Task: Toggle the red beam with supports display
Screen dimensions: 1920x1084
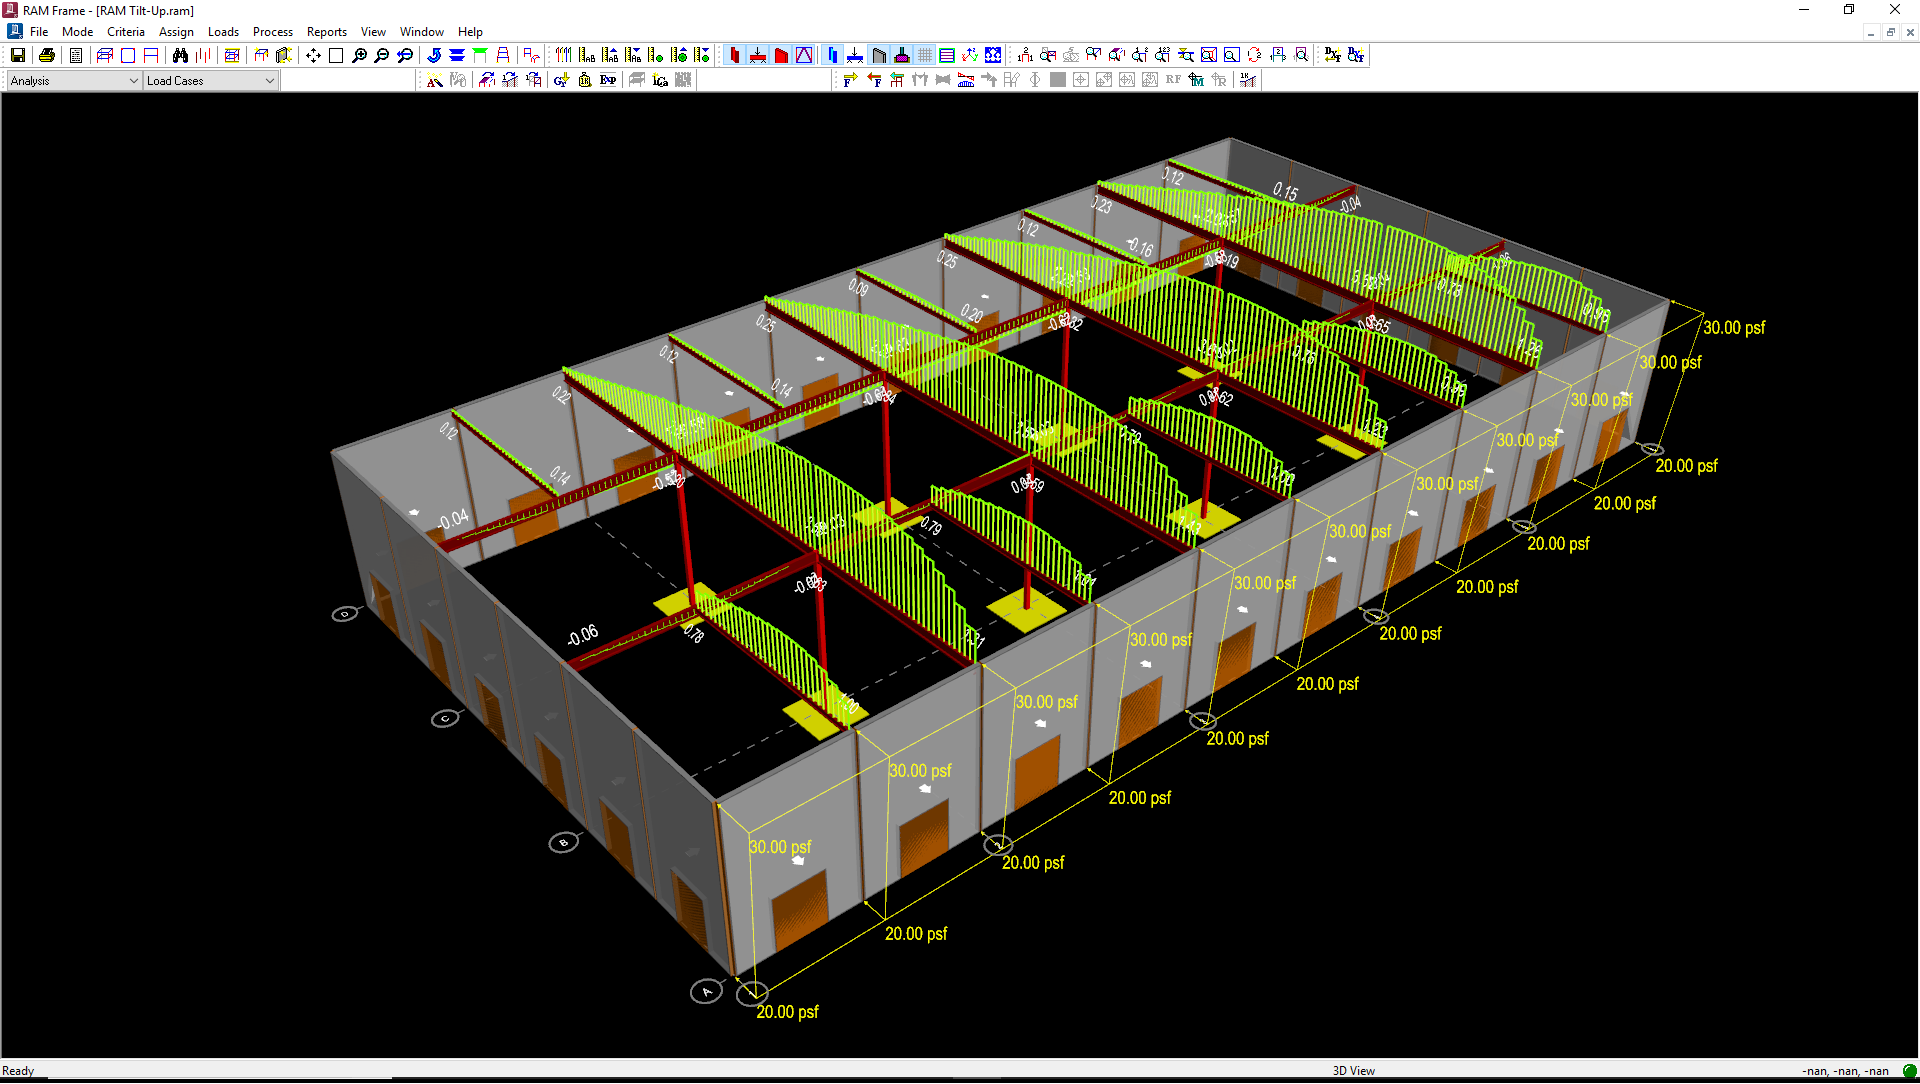Action: pyautogui.click(x=758, y=55)
